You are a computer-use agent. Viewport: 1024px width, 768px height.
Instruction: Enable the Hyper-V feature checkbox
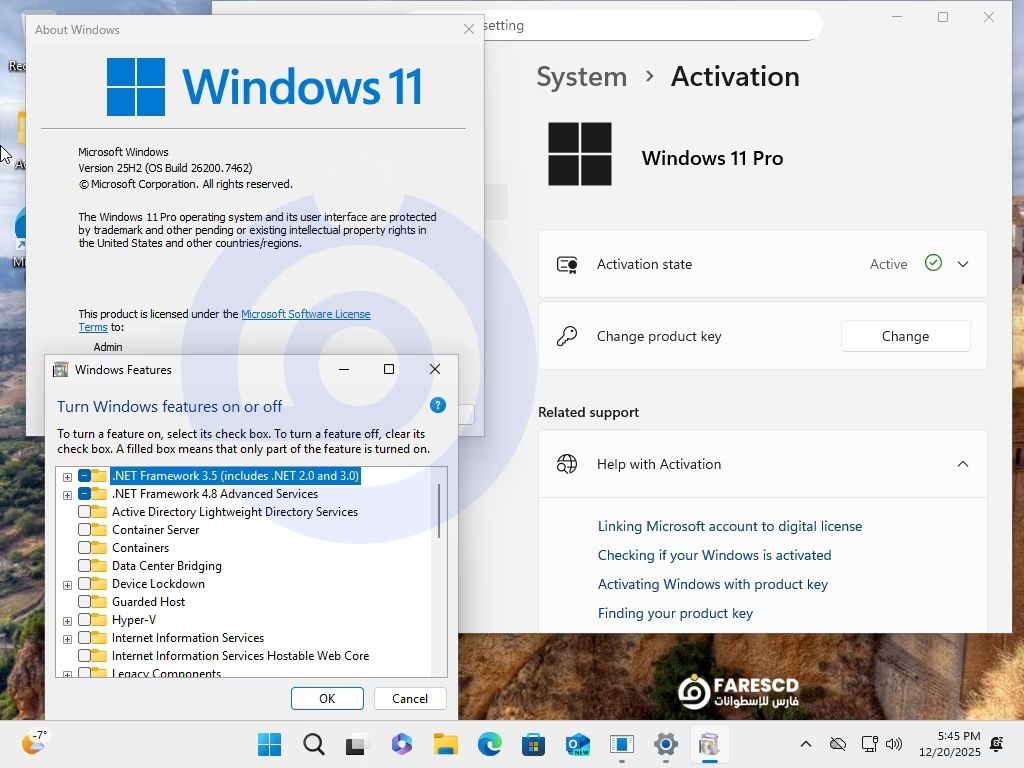tap(85, 620)
